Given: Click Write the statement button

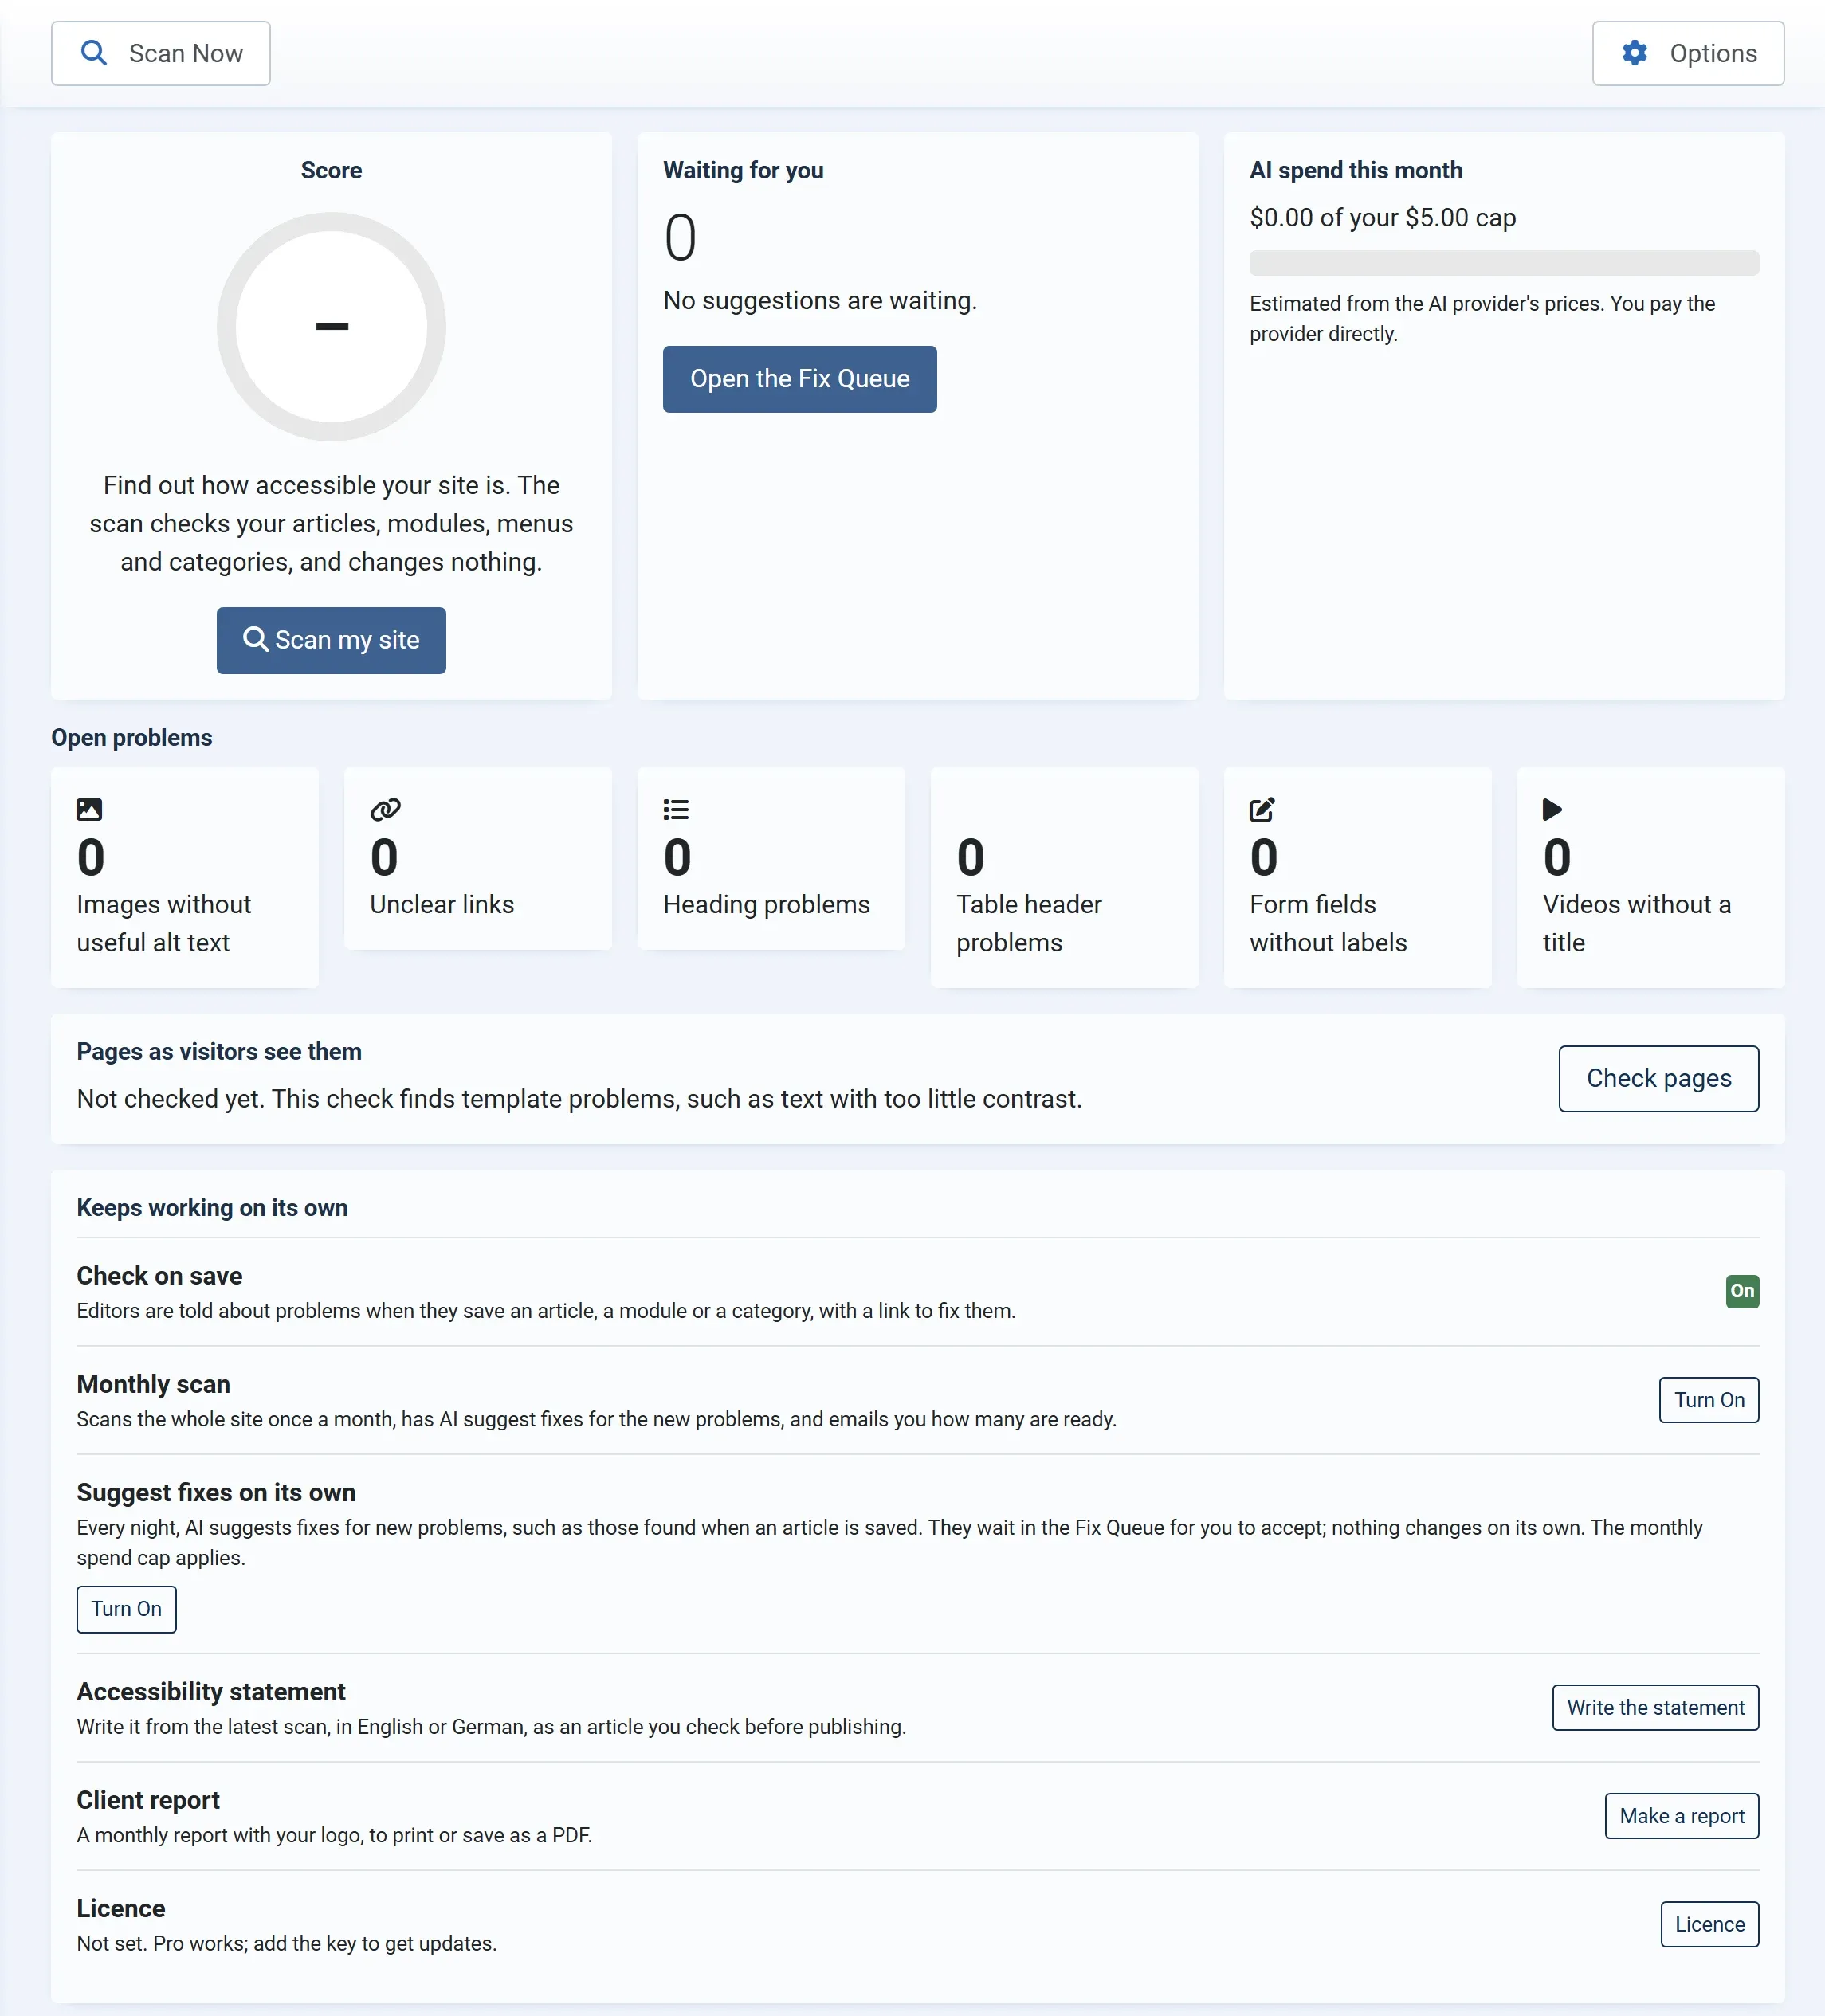Looking at the screenshot, I should click(1655, 1708).
